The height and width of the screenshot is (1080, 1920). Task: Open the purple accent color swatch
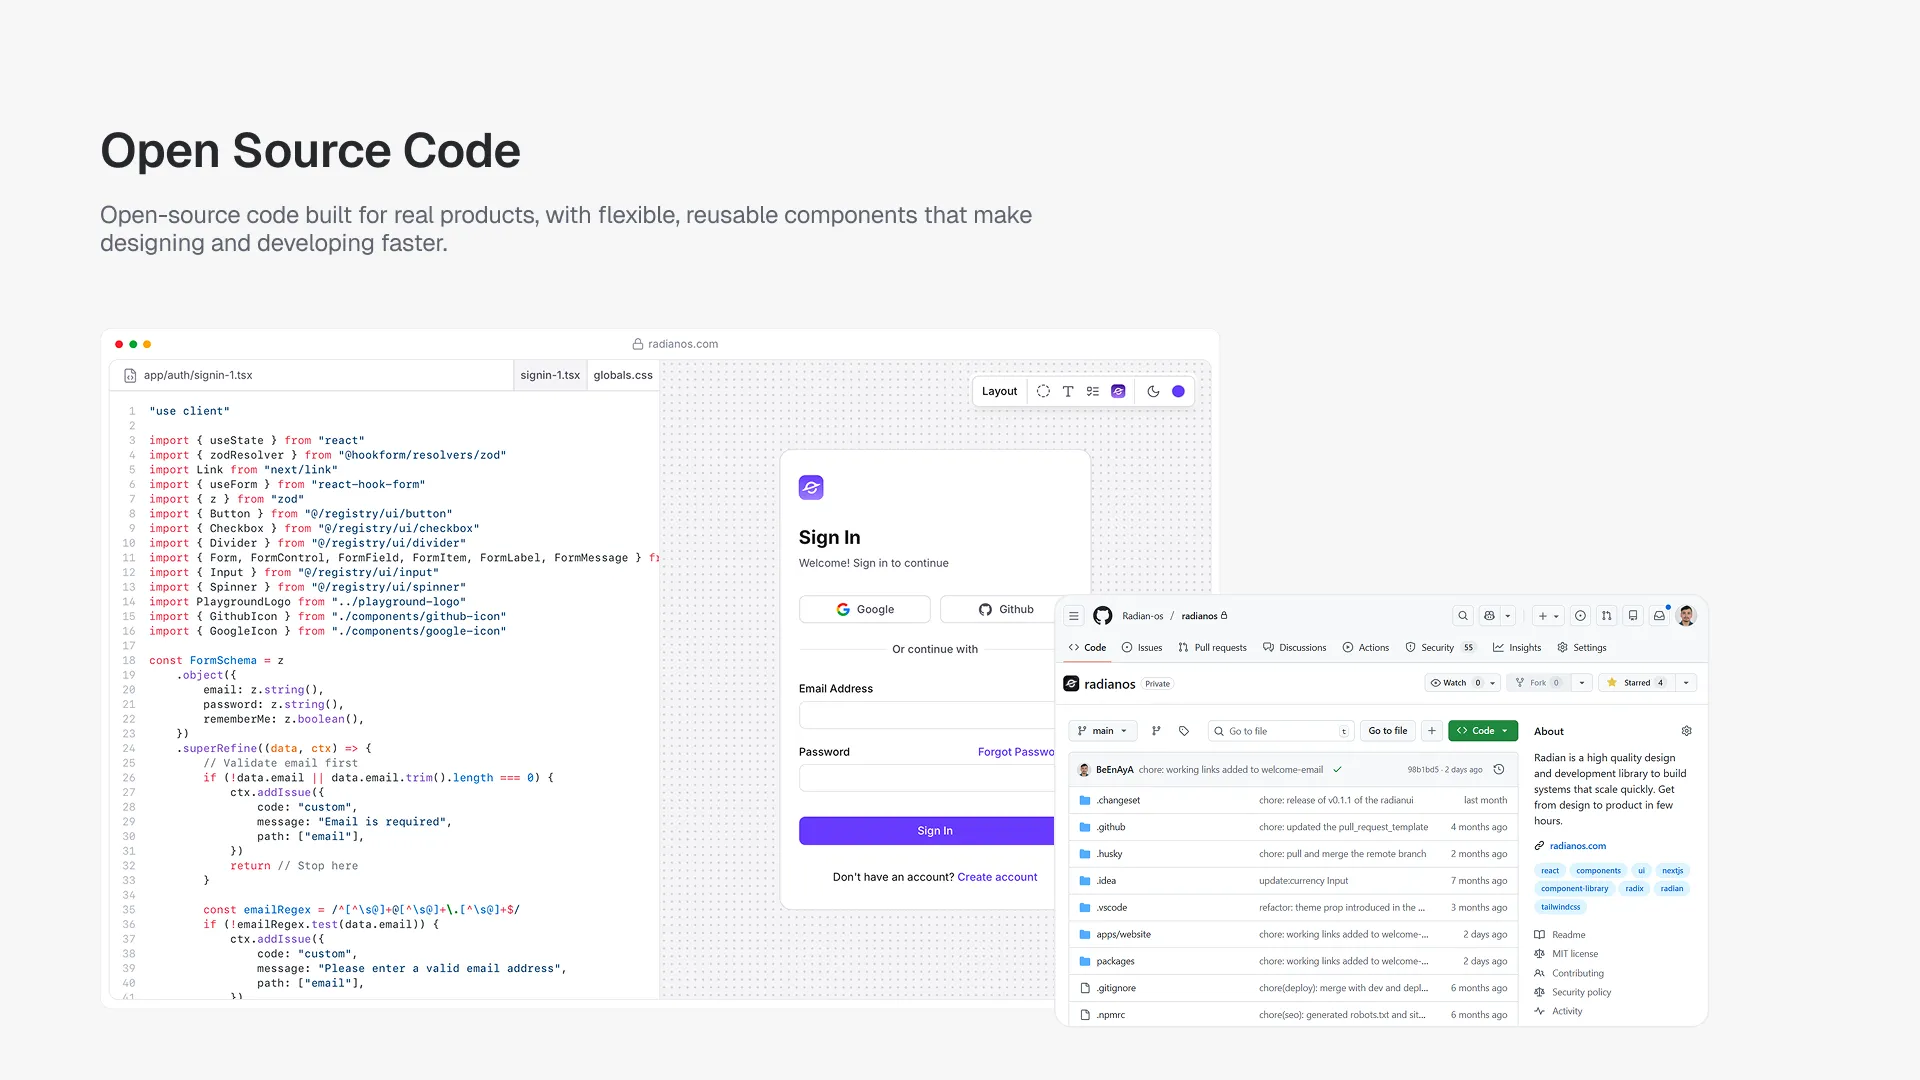click(1178, 391)
